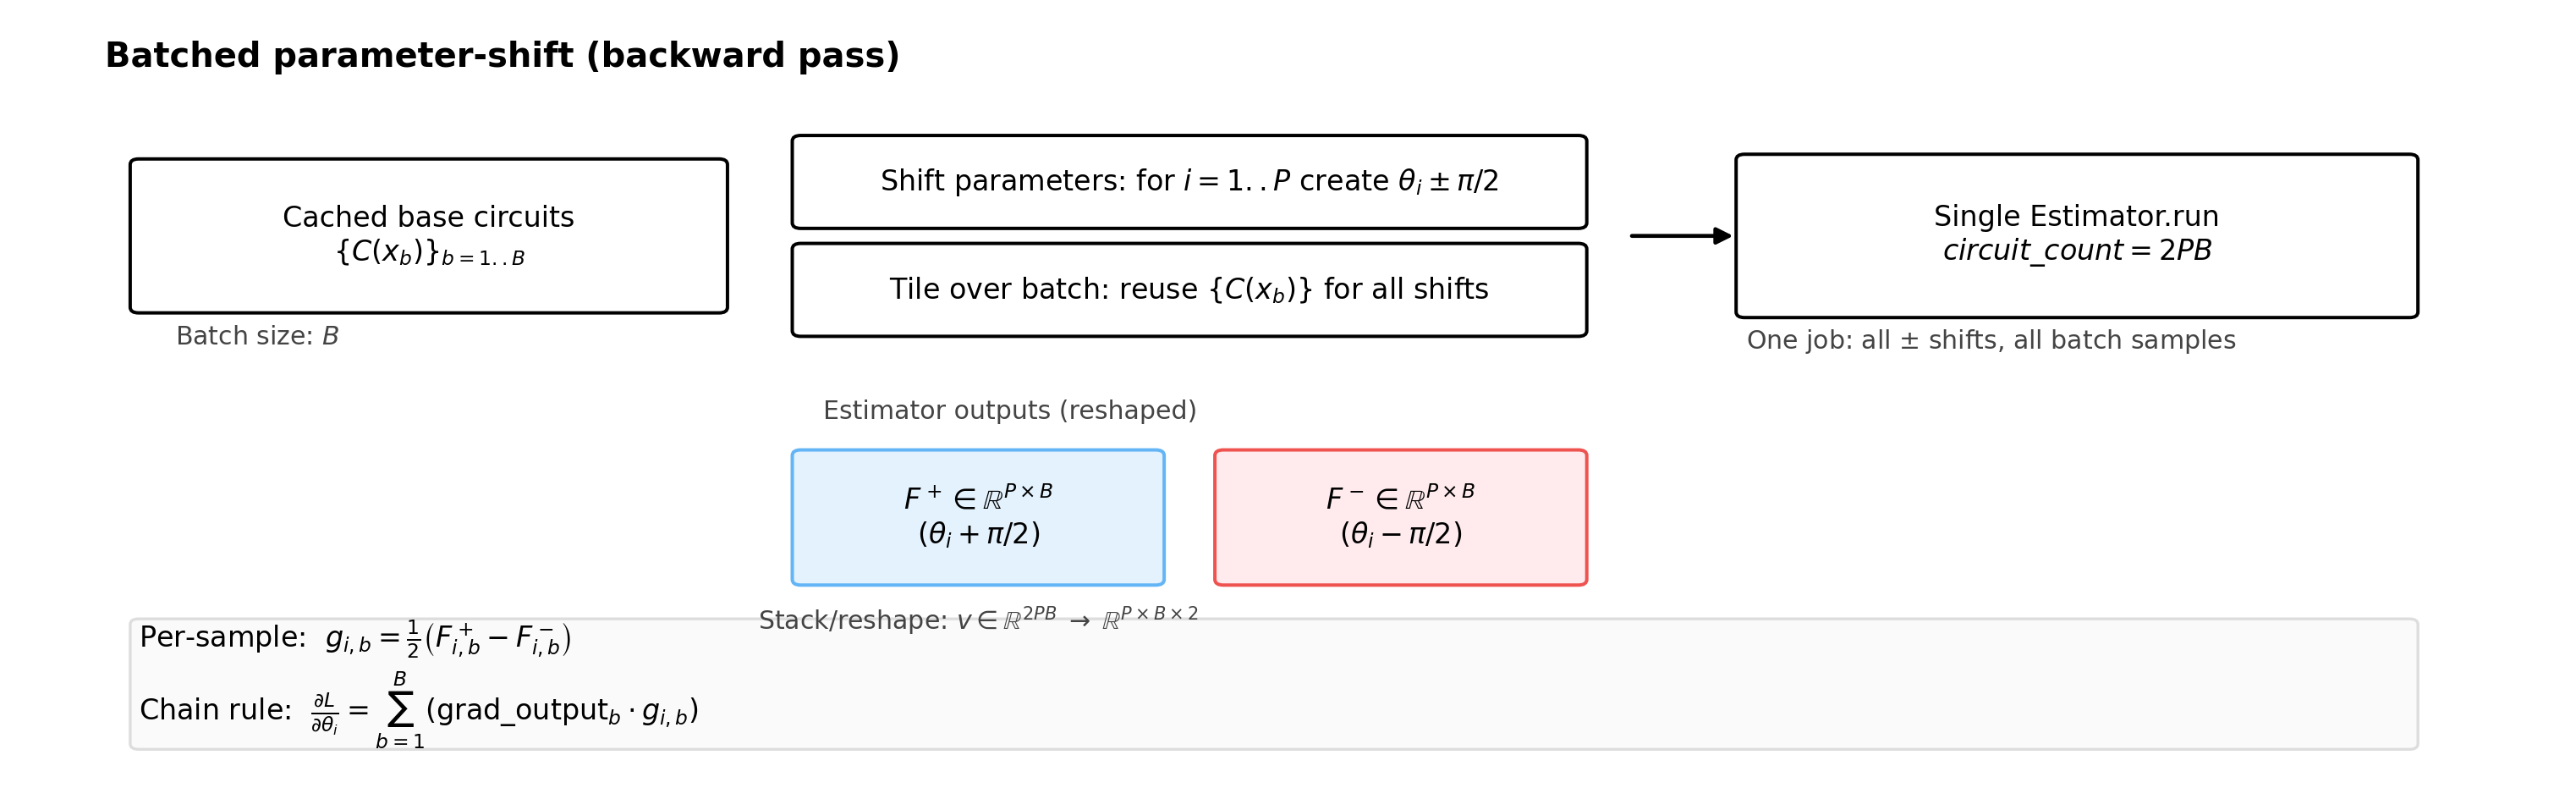Click the Tile over batch box
The height and width of the screenshot is (810, 2576).
coord(1188,290)
